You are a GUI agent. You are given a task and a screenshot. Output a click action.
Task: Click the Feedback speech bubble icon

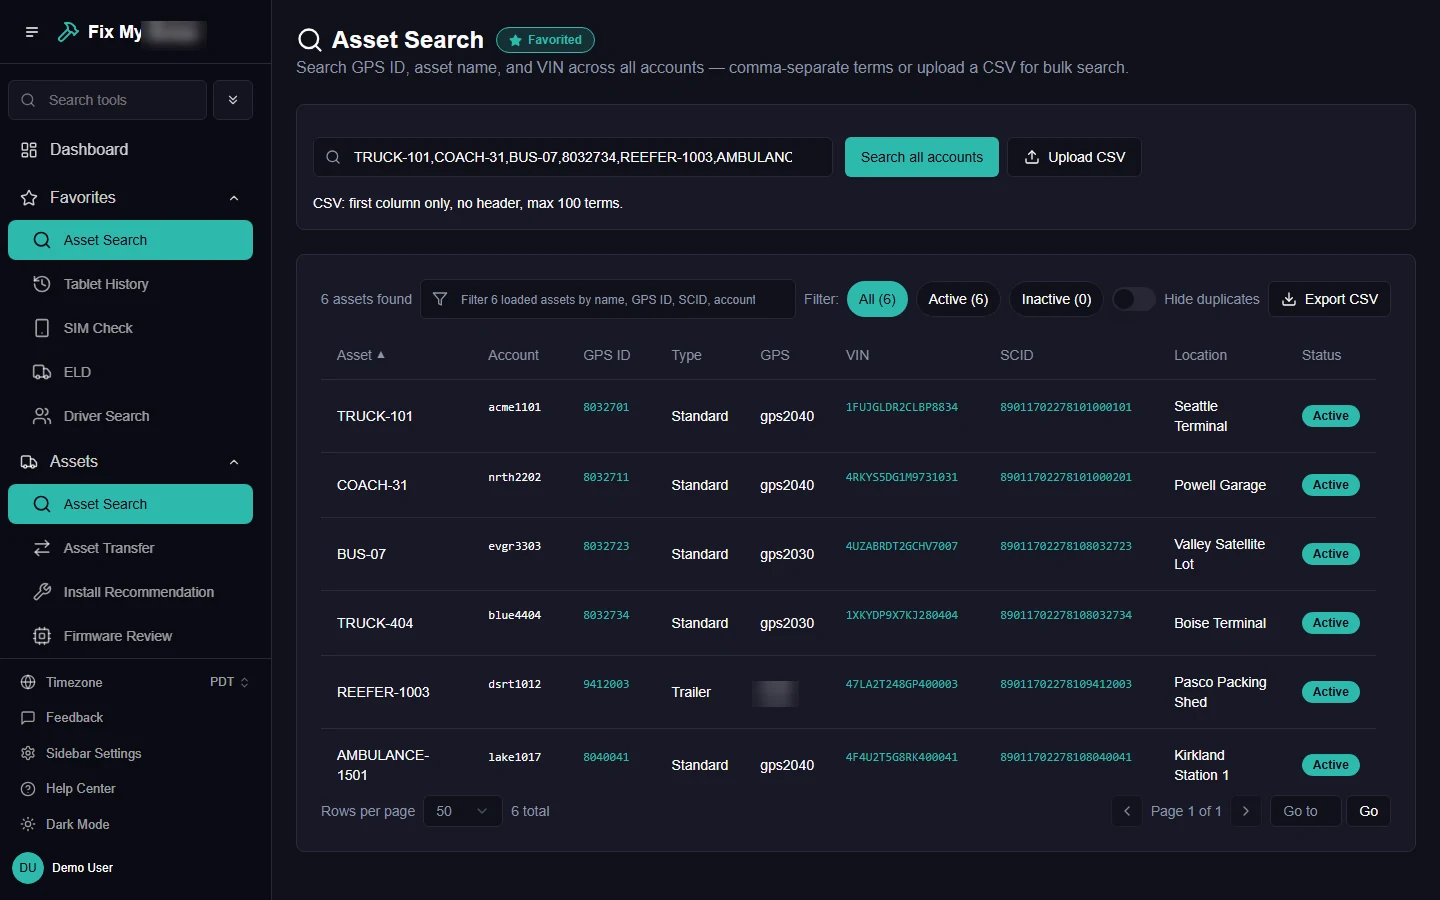coord(28,718)
